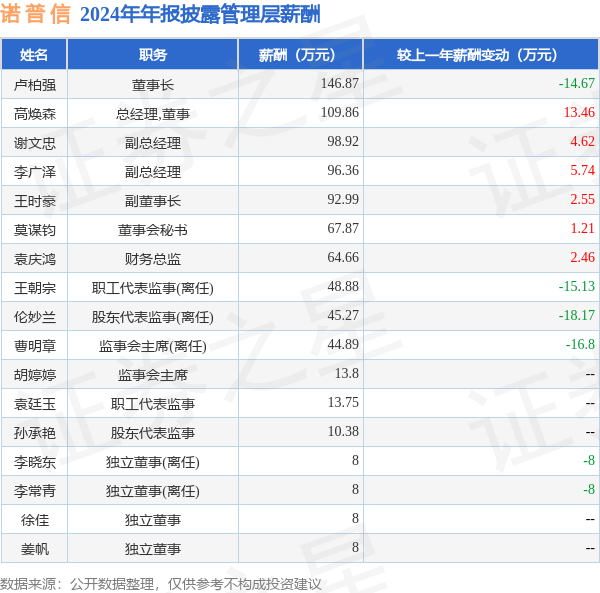Click the change value 13.46
The image size is (600, 593).
(x=579, y=112)
